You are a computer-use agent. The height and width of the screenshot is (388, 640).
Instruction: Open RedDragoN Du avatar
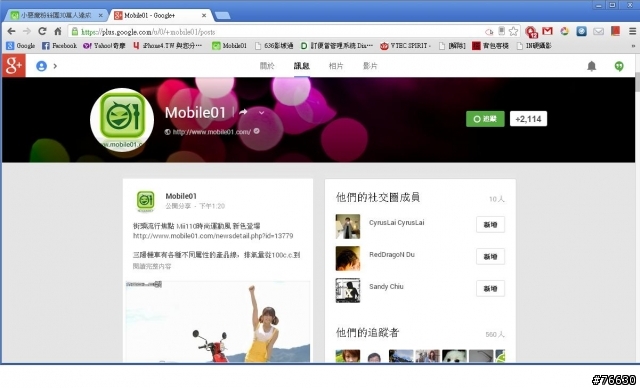tap(348, 258)
